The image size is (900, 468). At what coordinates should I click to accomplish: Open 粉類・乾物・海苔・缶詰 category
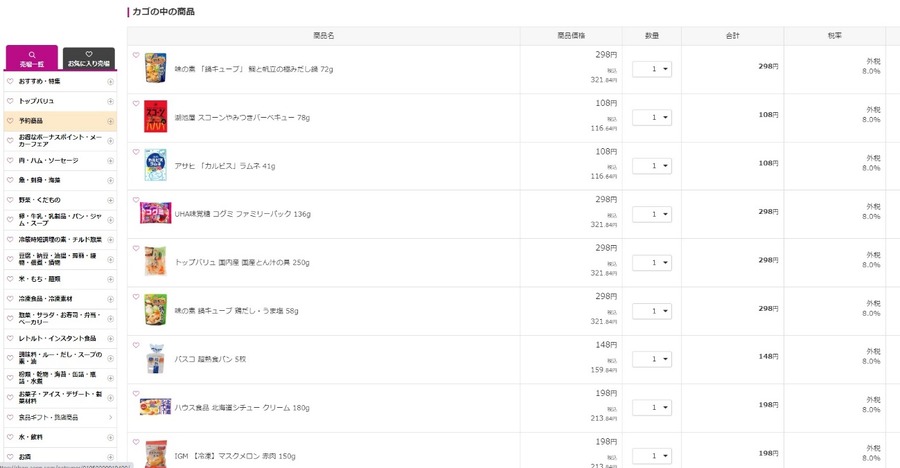point(57,378)
